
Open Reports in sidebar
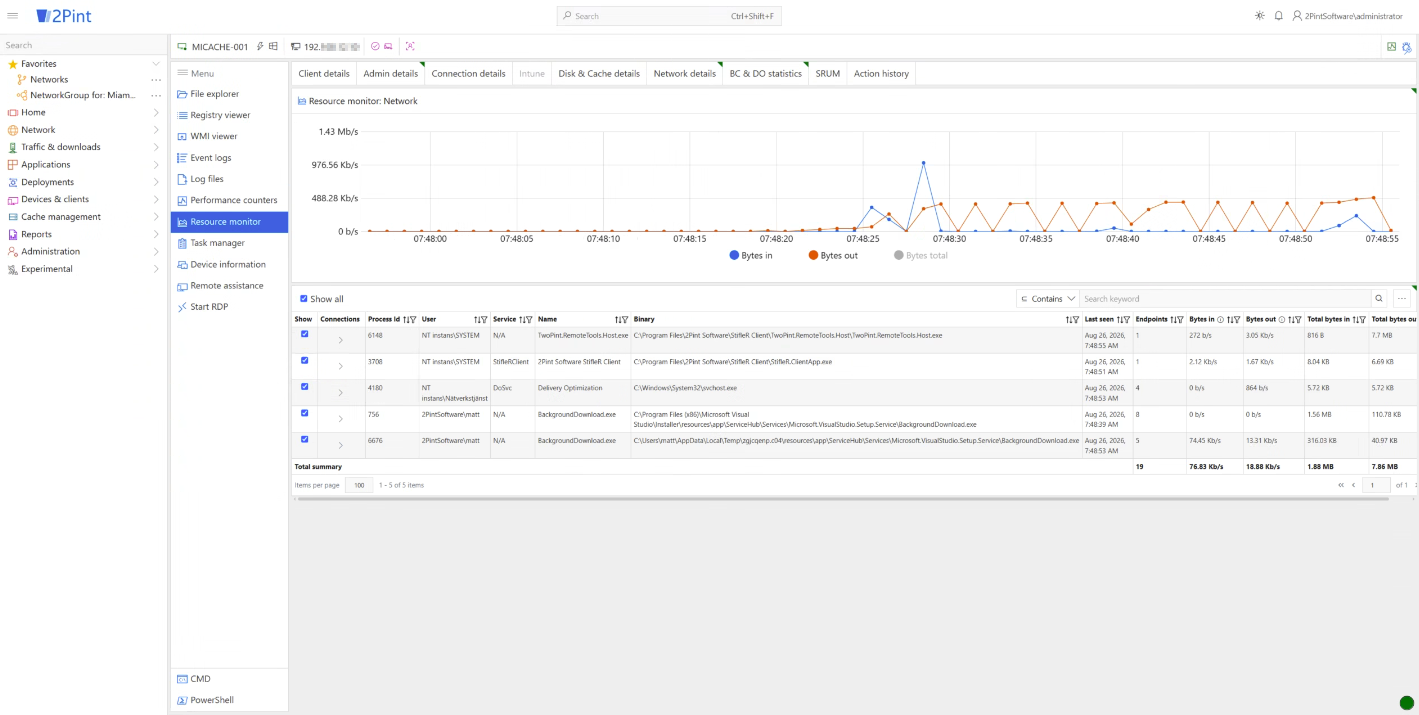[x=36, y=234]
